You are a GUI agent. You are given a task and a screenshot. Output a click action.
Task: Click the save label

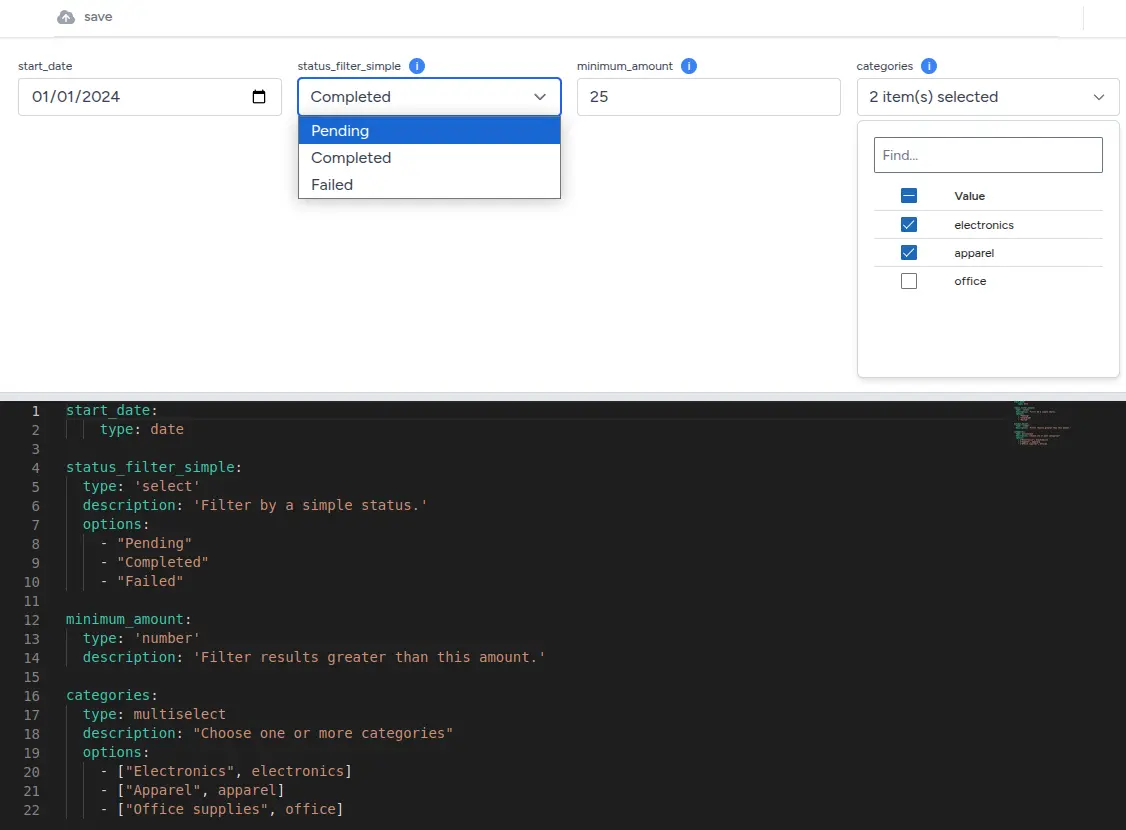click(x=98, y=17)
